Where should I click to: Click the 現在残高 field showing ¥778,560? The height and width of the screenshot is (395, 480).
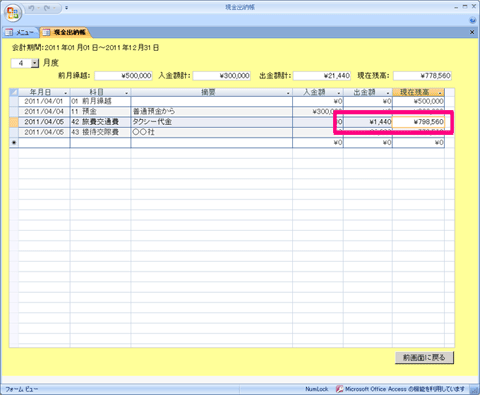[x=422, y=76]
